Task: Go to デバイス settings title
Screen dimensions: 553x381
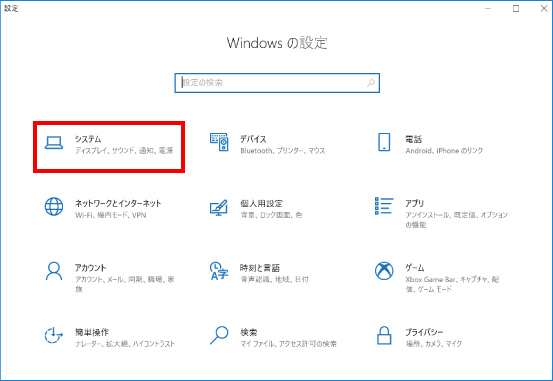Action: click(x=253, y=139)
